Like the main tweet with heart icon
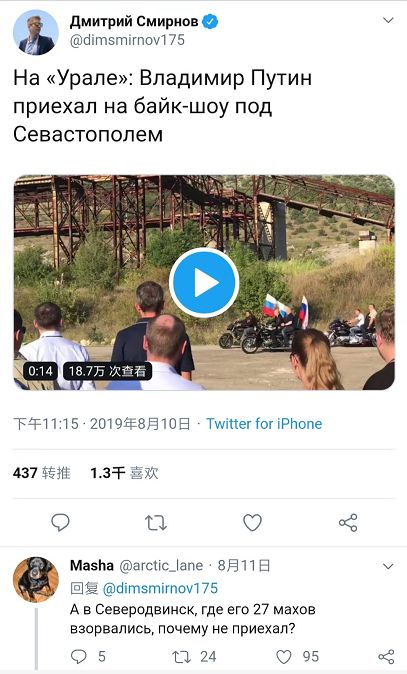 pos(252,523)
